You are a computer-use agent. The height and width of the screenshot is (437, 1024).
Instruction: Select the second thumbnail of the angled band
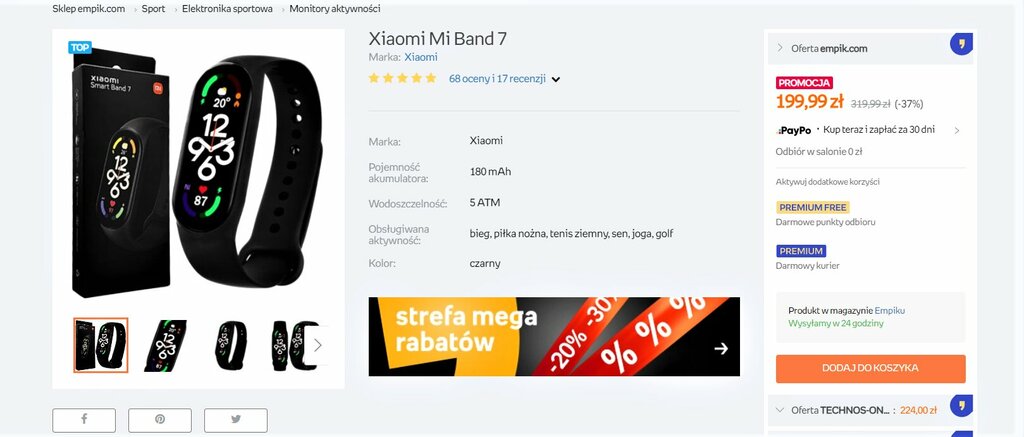click(x=165, y=346)
